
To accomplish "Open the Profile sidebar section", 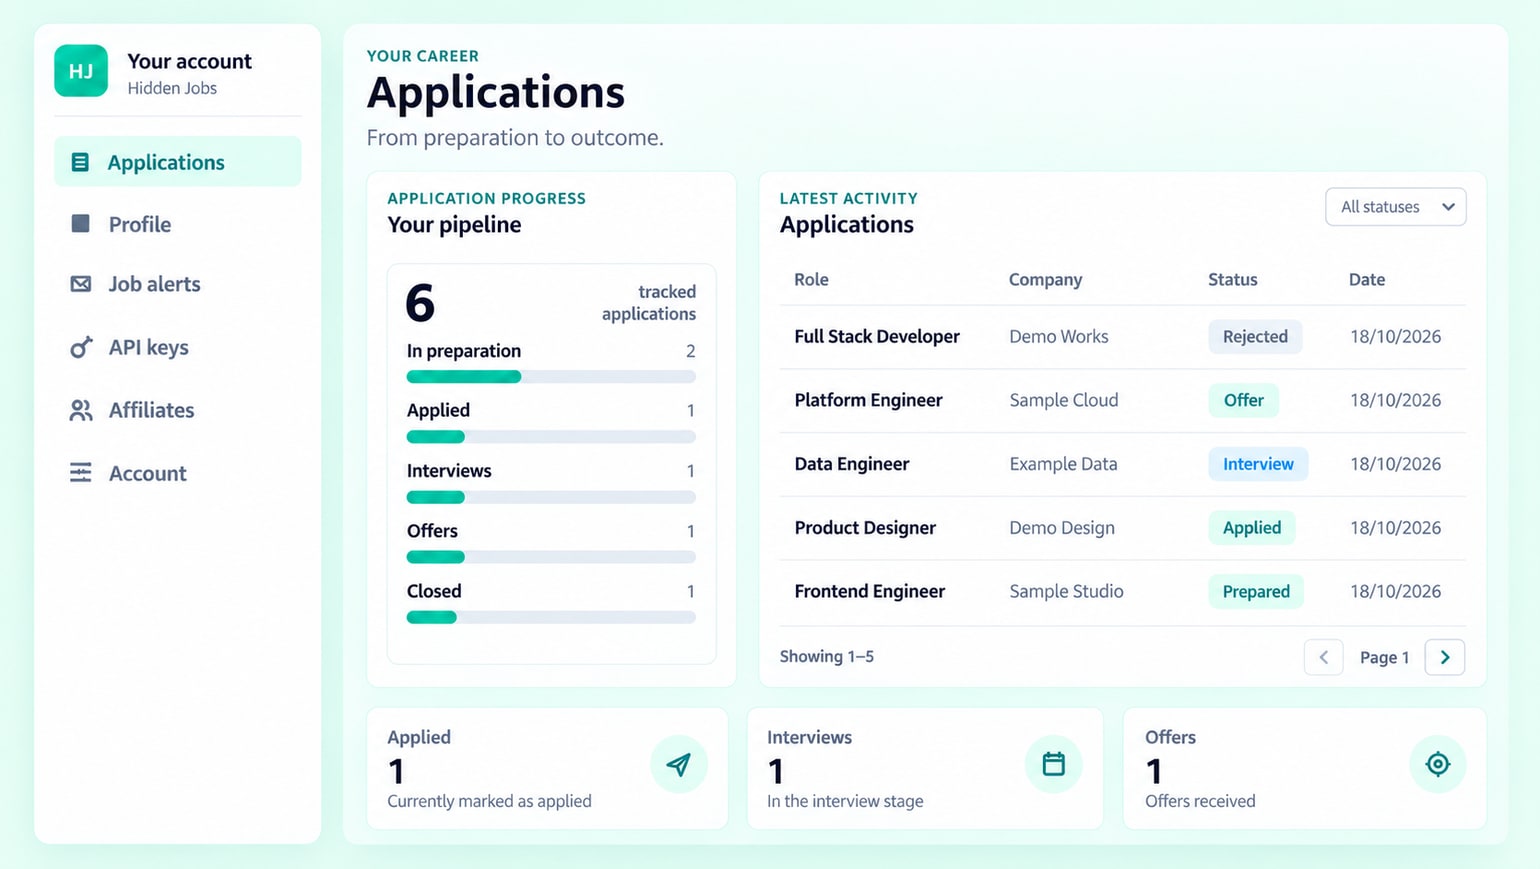I will 178,224.
